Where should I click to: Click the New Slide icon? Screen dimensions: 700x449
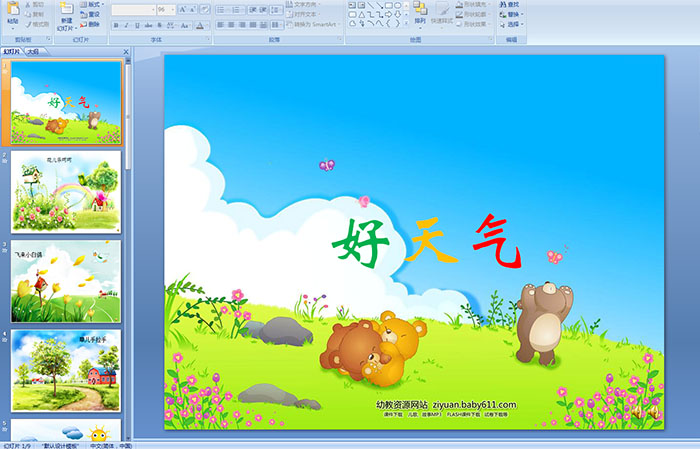click(67, 9)
